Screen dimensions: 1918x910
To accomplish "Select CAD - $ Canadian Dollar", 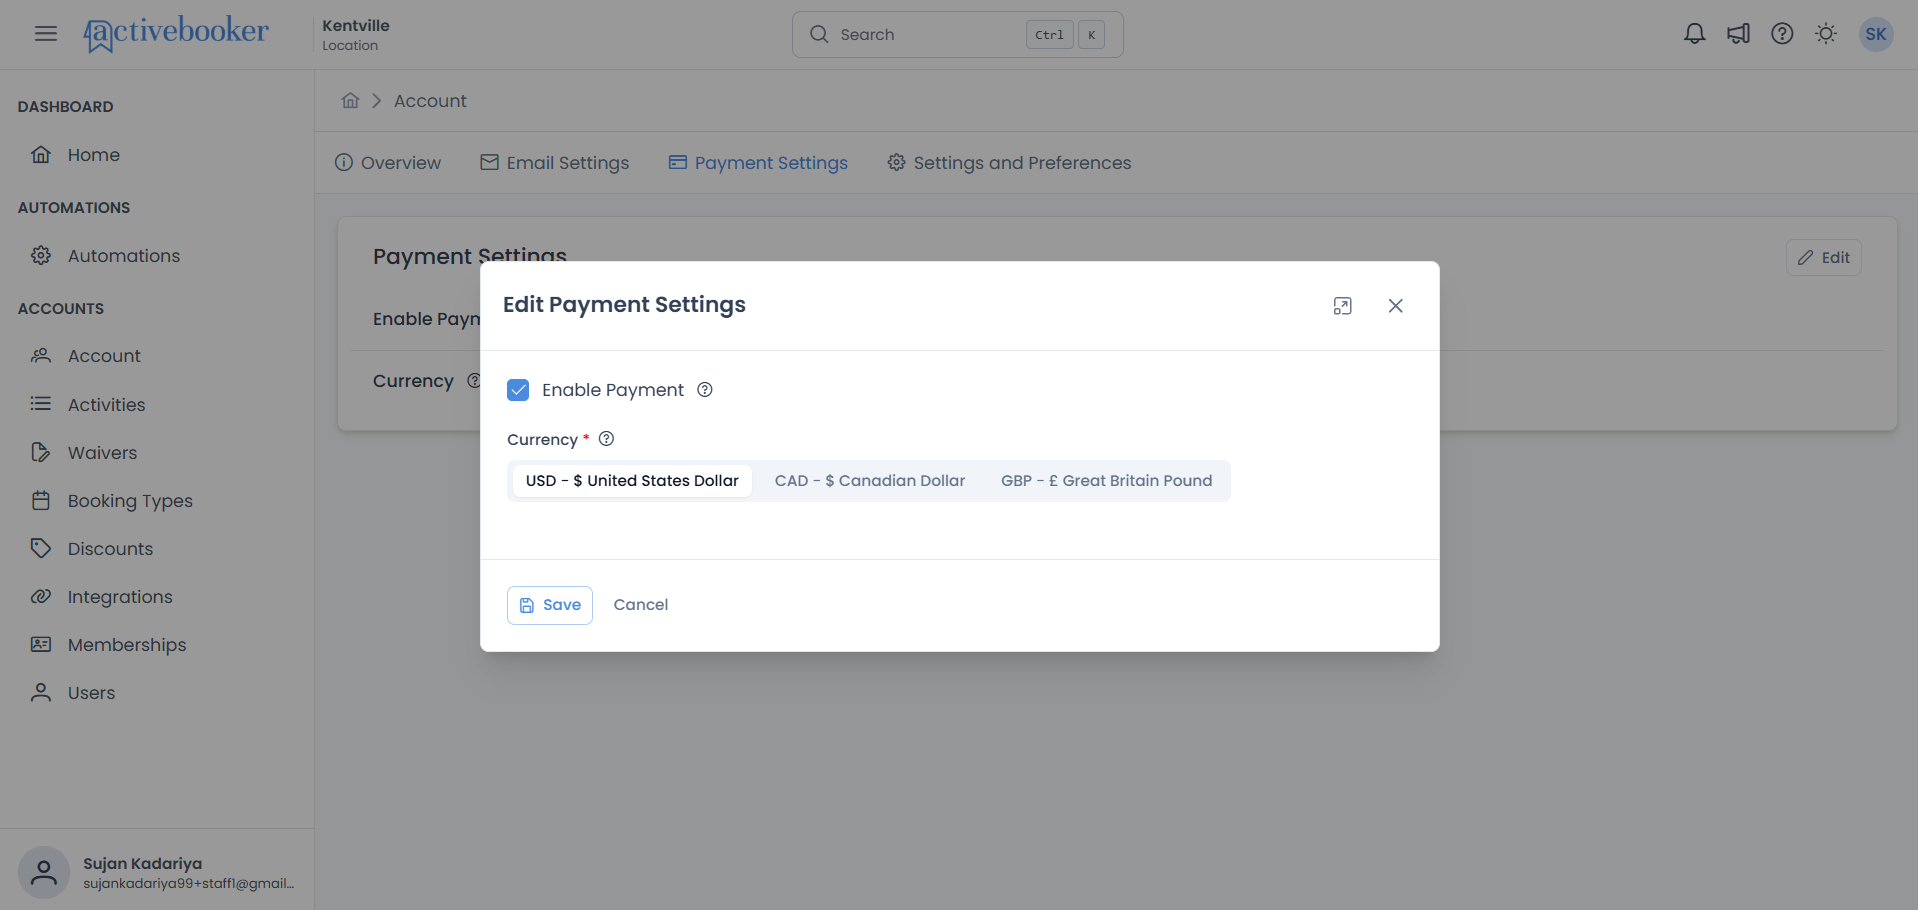I will (x=870, y=481).
